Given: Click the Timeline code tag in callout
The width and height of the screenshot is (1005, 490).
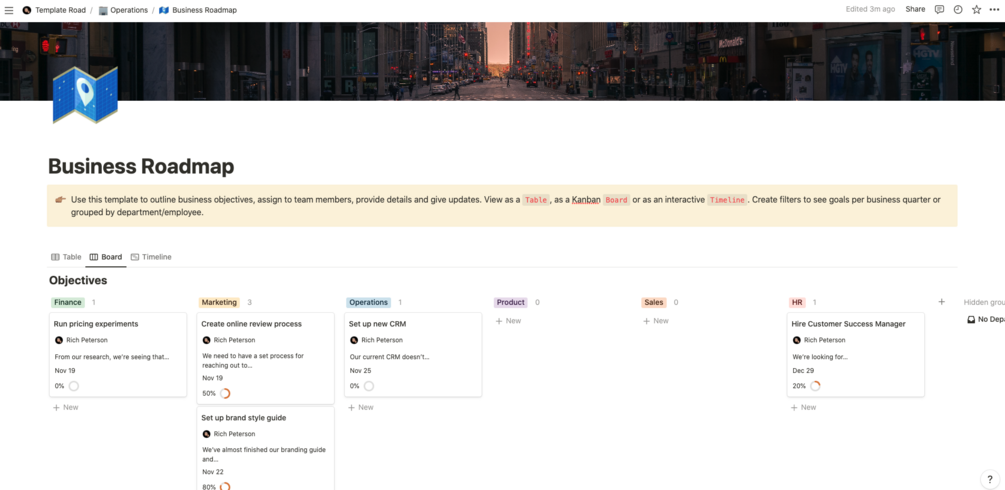Looking at the screenshot, I should click(727, 199).
